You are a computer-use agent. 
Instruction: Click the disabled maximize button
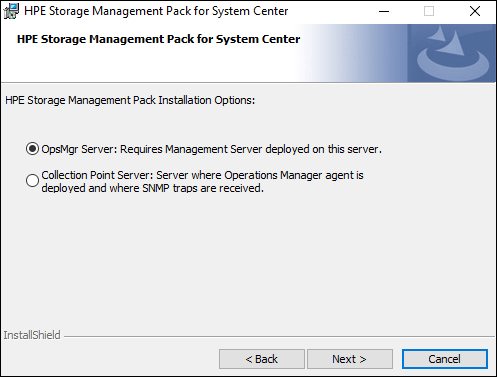[429, 11]
